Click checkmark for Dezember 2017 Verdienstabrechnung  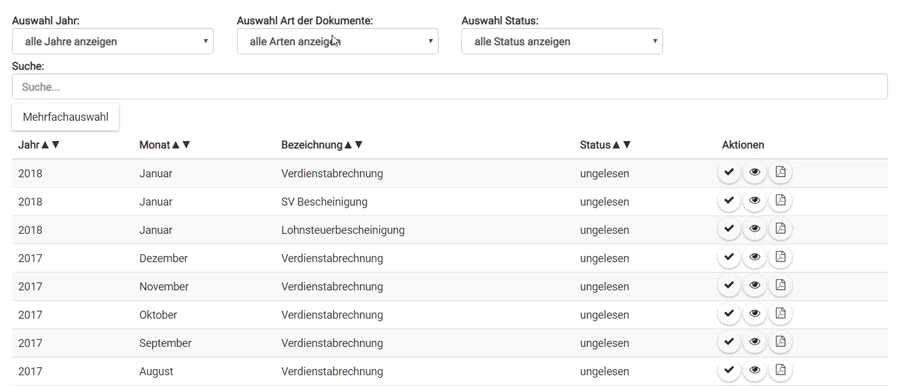[x=729, y=257]
